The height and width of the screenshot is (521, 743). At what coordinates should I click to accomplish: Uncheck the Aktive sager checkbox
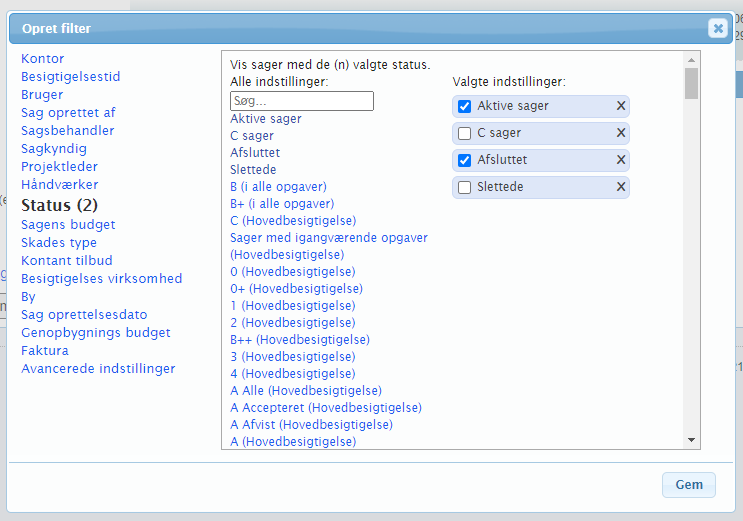(x=464, y=106)
